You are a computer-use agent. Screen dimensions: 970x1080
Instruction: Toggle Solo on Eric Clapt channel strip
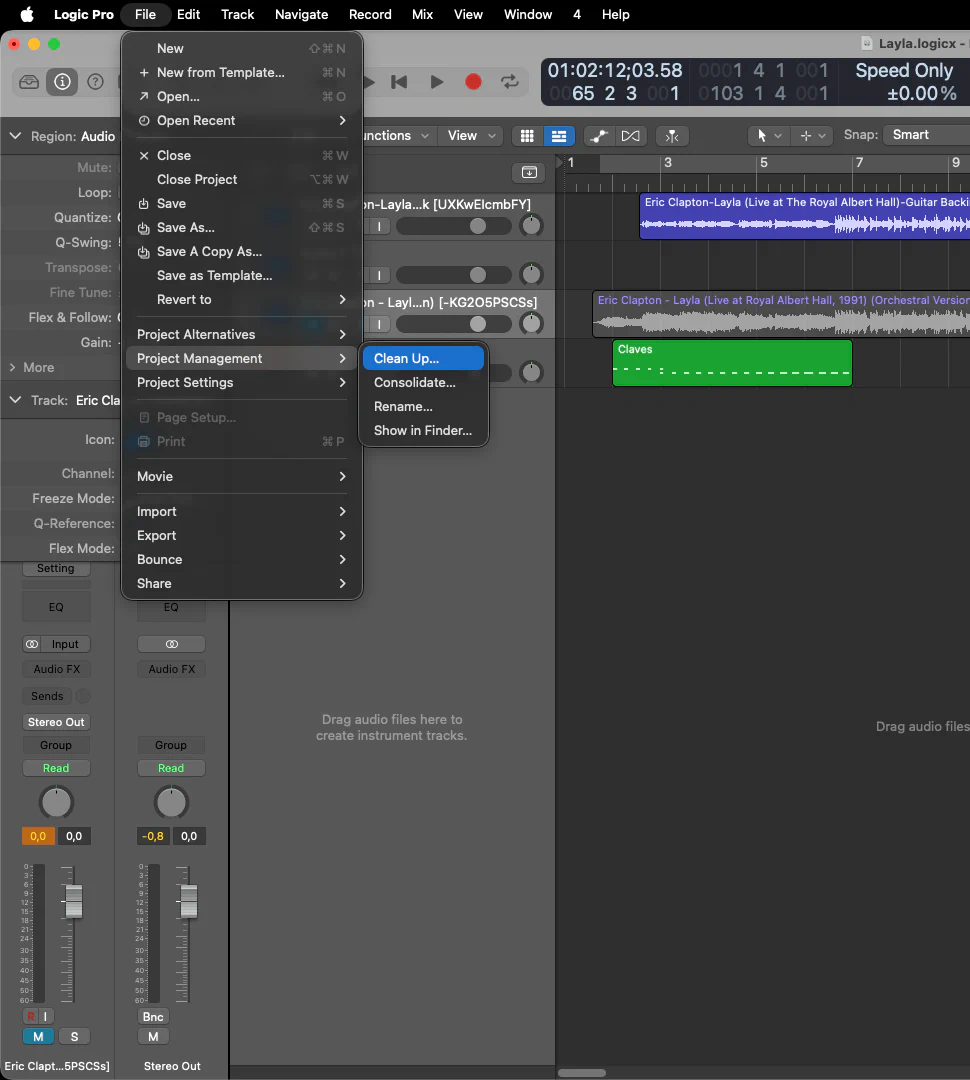pyautogui.click(x=74, y=1037)
